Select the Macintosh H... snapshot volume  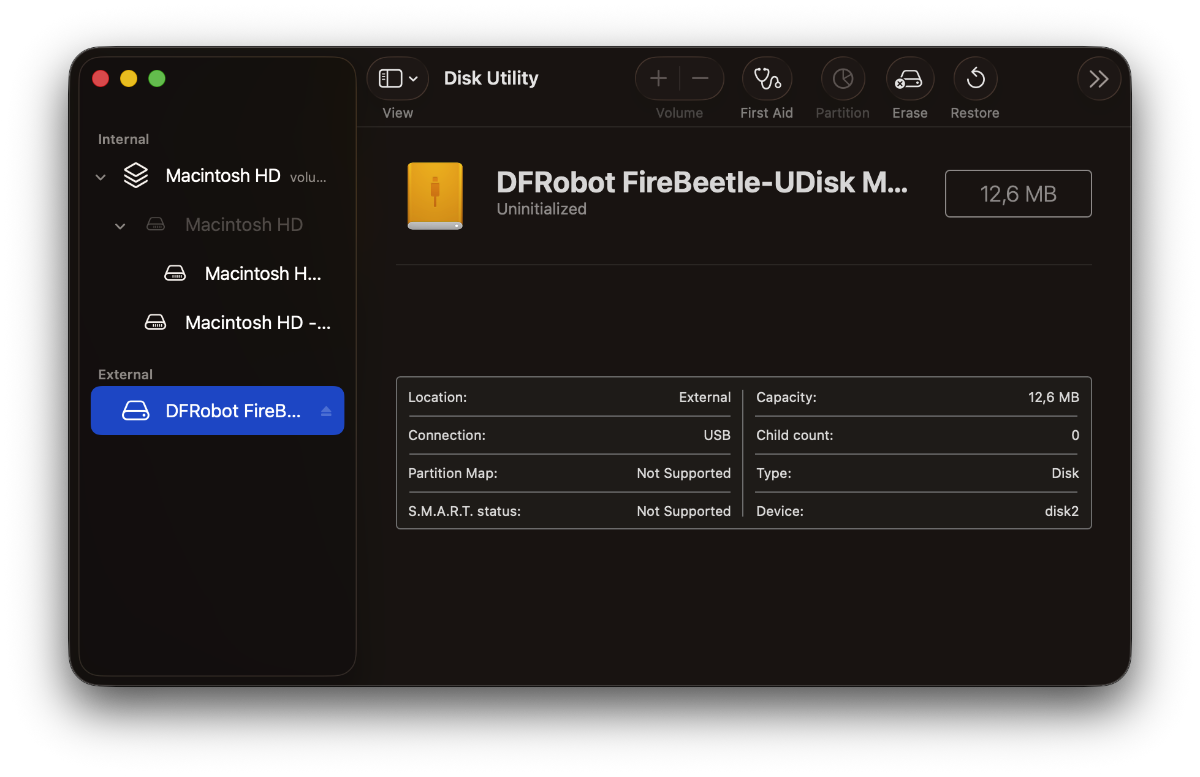[217, 273]
